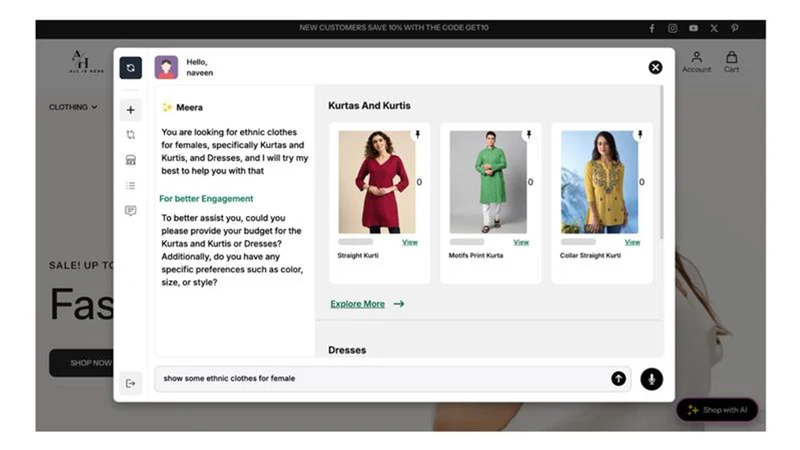
Task: View the Straight Kurti product
Action: (410, 242)
